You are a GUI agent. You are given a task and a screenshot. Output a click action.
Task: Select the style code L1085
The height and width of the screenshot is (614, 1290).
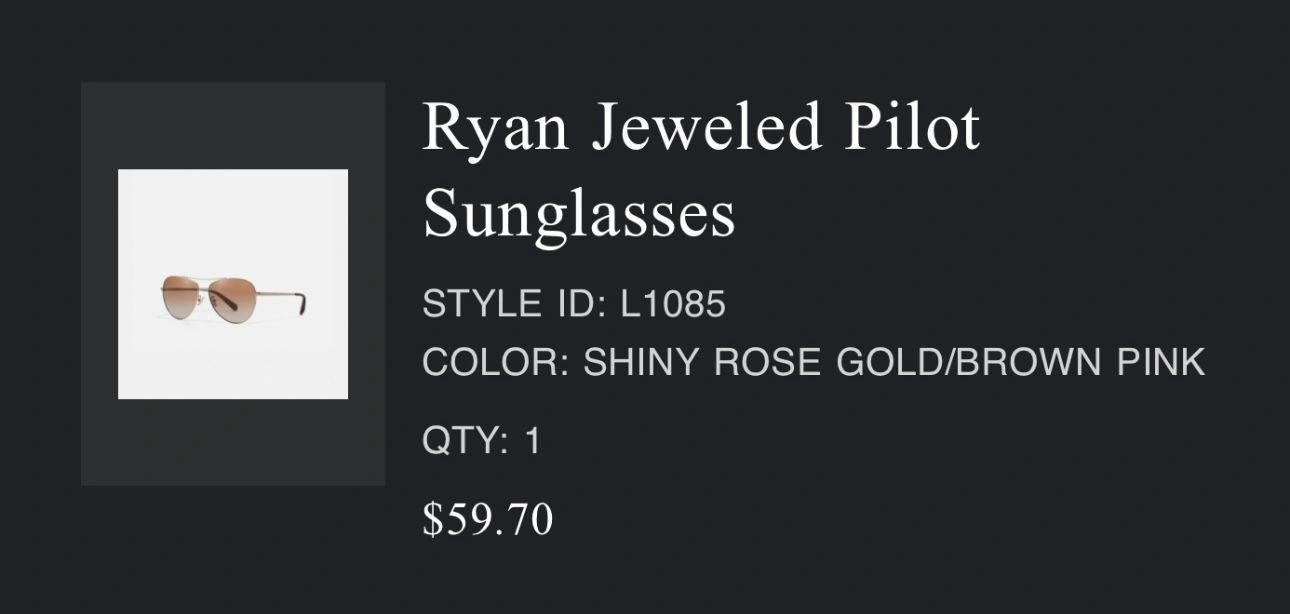tap(673, 304)
